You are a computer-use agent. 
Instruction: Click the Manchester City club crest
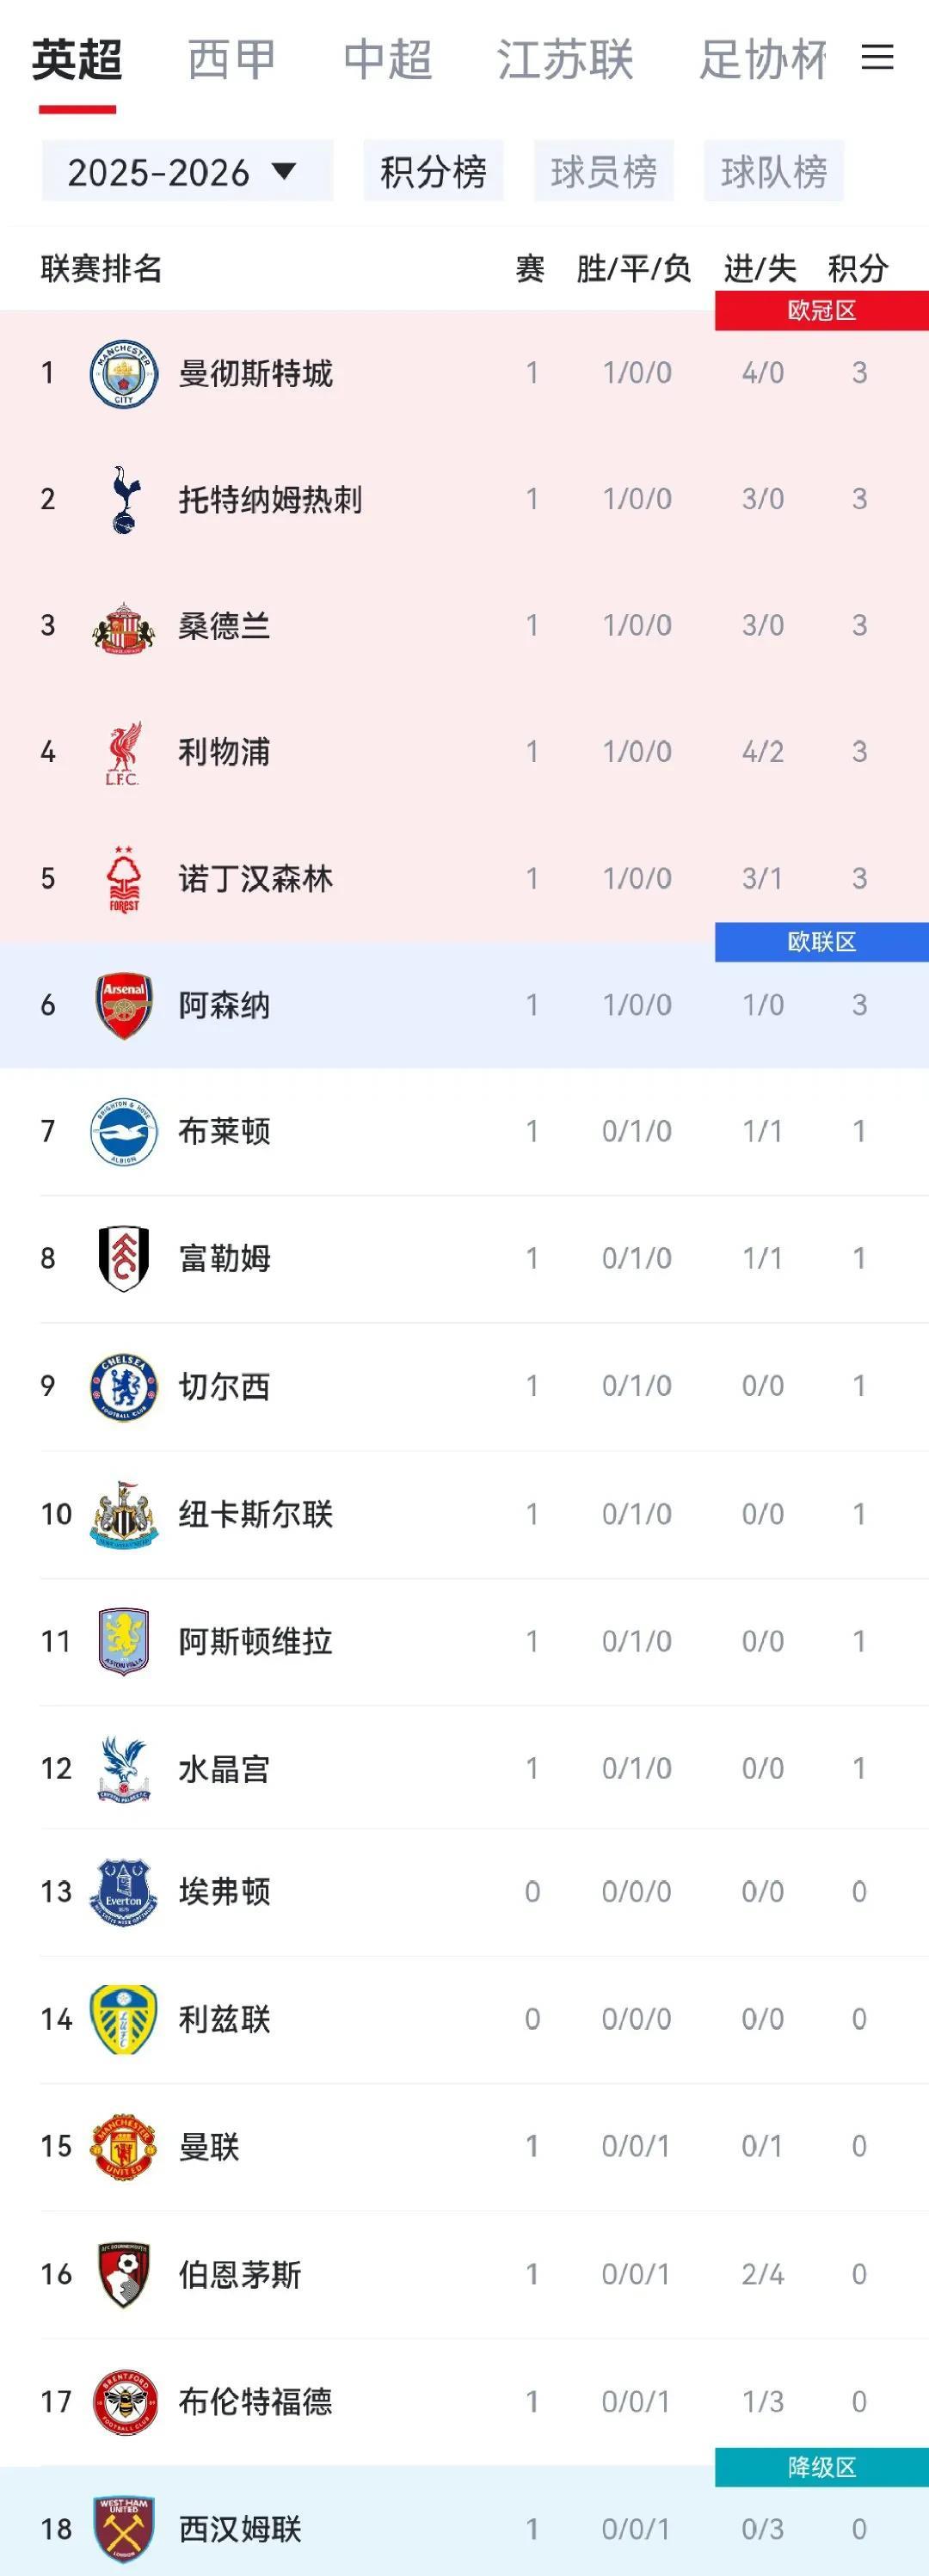(x=123, y=374)
